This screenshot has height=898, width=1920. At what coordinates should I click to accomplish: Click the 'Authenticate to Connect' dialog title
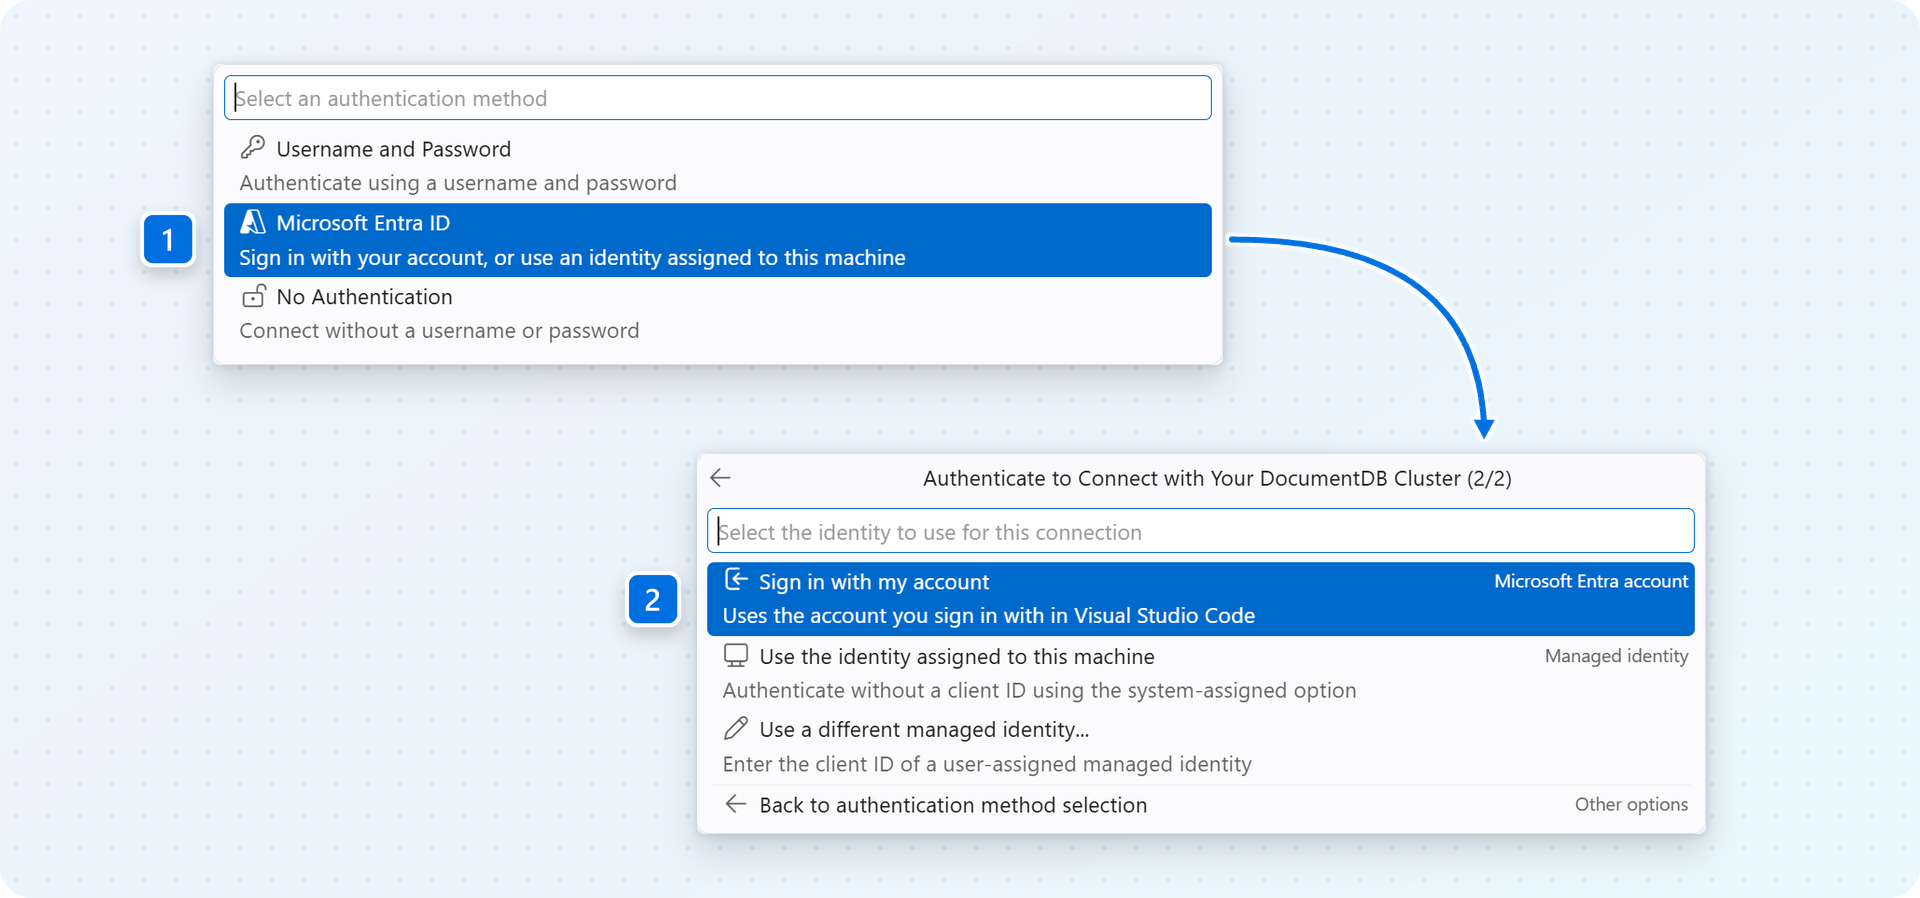(1217, 478)
